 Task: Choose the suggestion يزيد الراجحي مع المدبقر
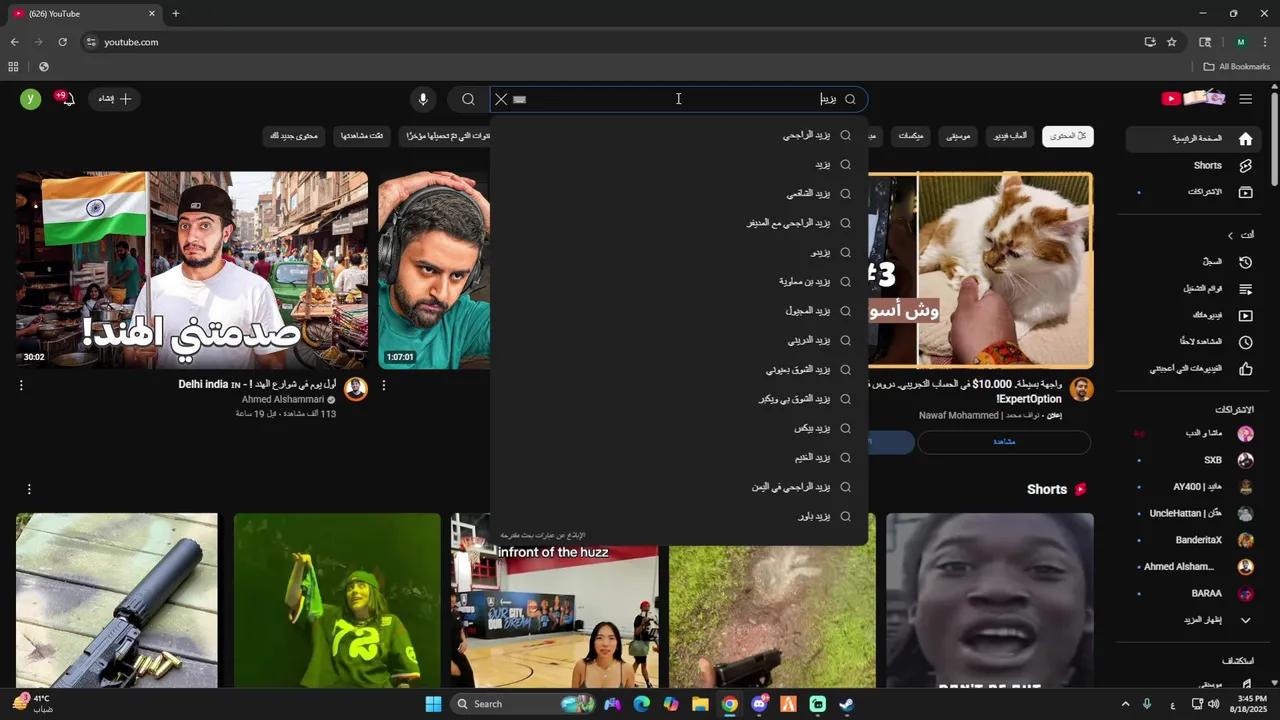pos(679,223)
